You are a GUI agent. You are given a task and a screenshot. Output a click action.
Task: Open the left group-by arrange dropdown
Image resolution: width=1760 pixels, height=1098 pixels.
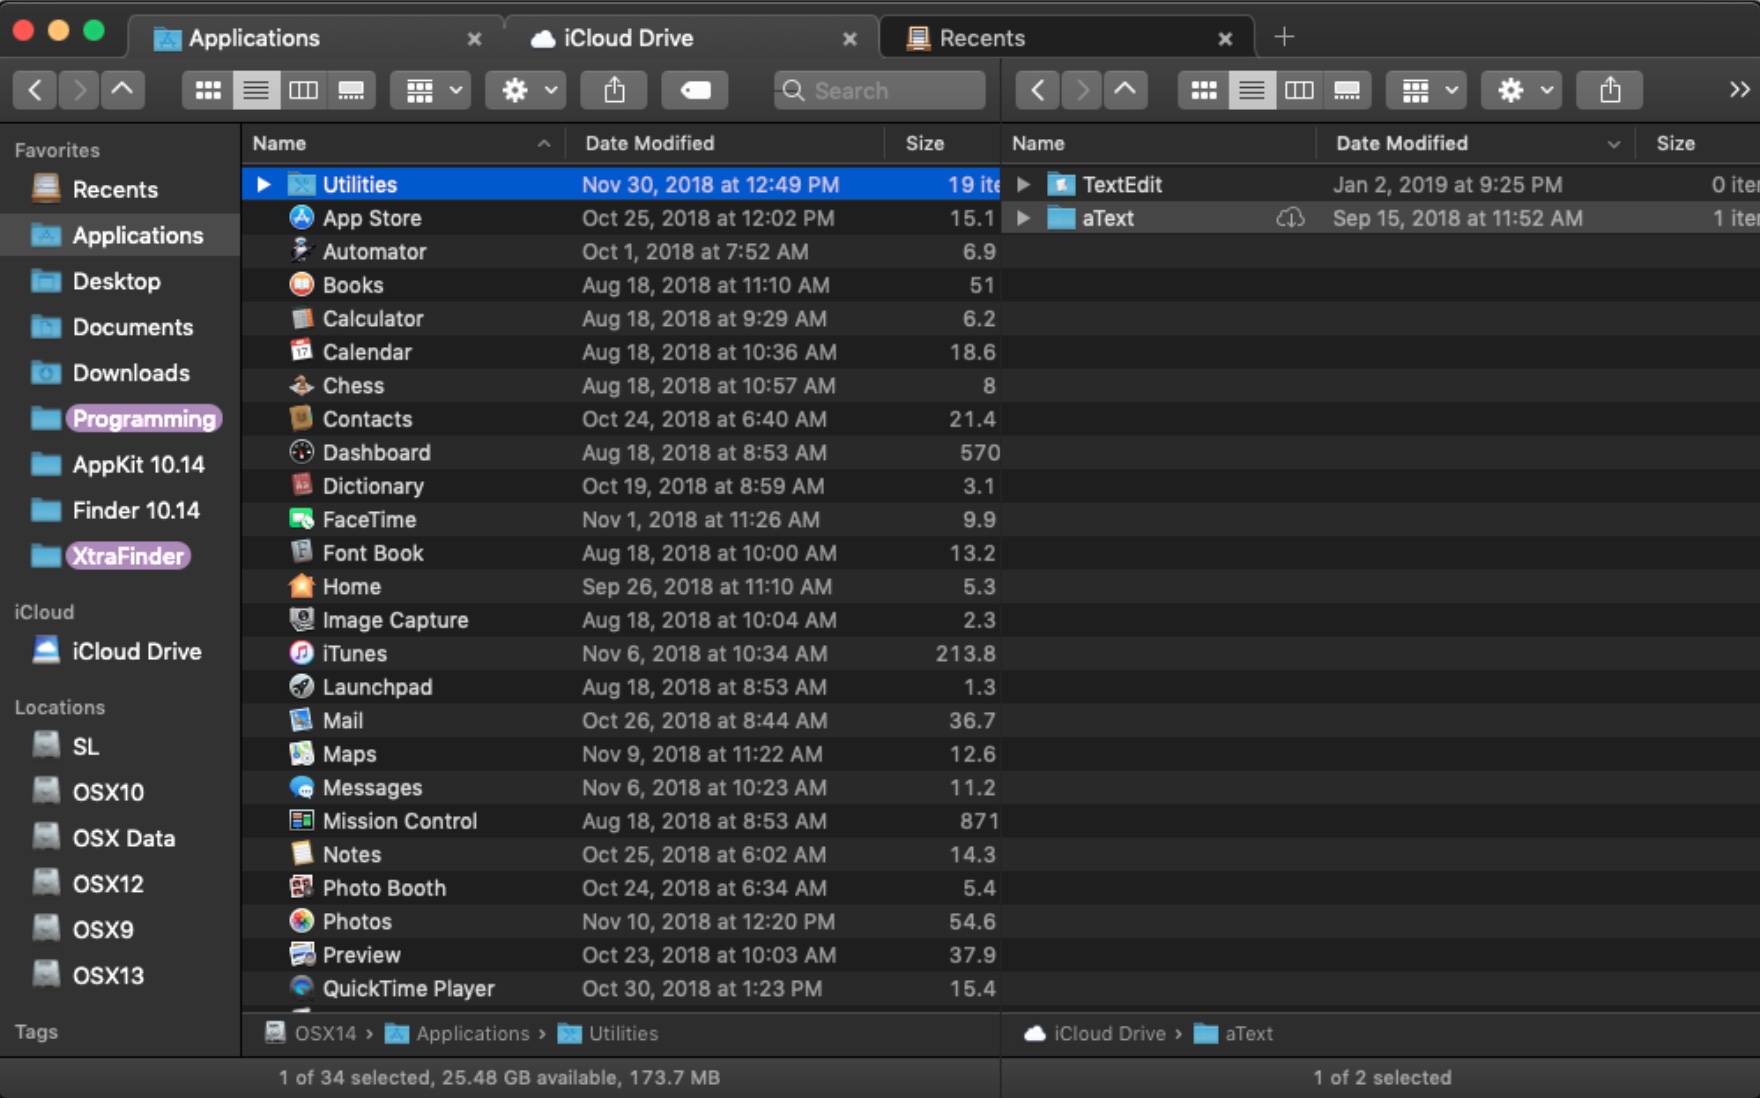tap(431, 91)
